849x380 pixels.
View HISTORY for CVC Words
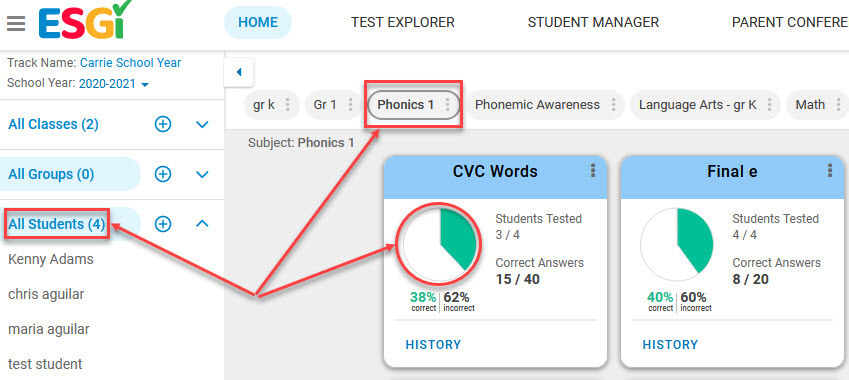tap(433, 345)
